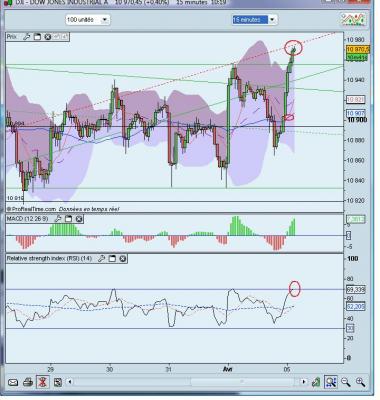This screenshot has width=380, height=400.
Task: Send chart by email envelope icon
Action: (13, 382)
